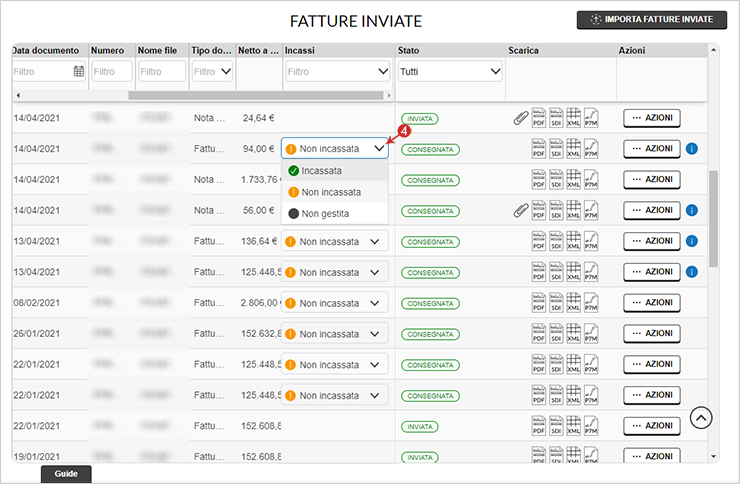Open the Tipo documento filter dropdown
This screenshot has width=740, height=484.
point(212,71)
